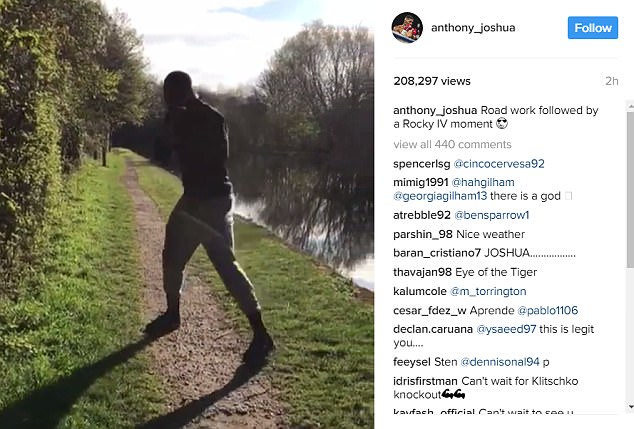Open mention @cincocervesa92

pos(499,164)
